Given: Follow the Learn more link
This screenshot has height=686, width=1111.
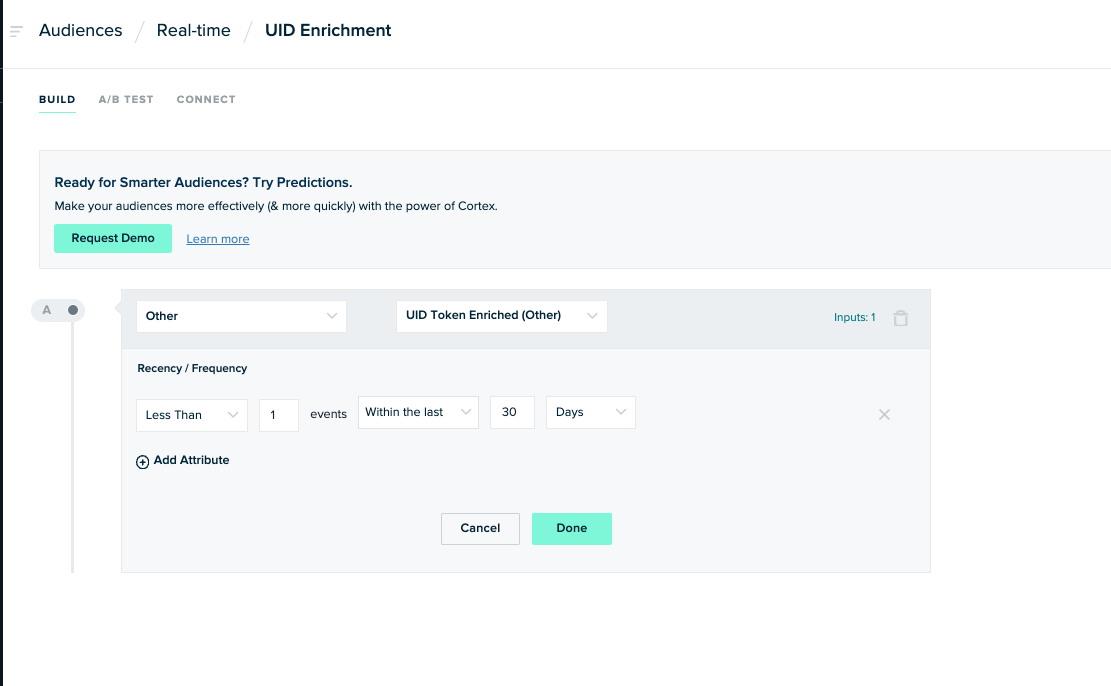Looking at the screenshot, I should (218, 240).
